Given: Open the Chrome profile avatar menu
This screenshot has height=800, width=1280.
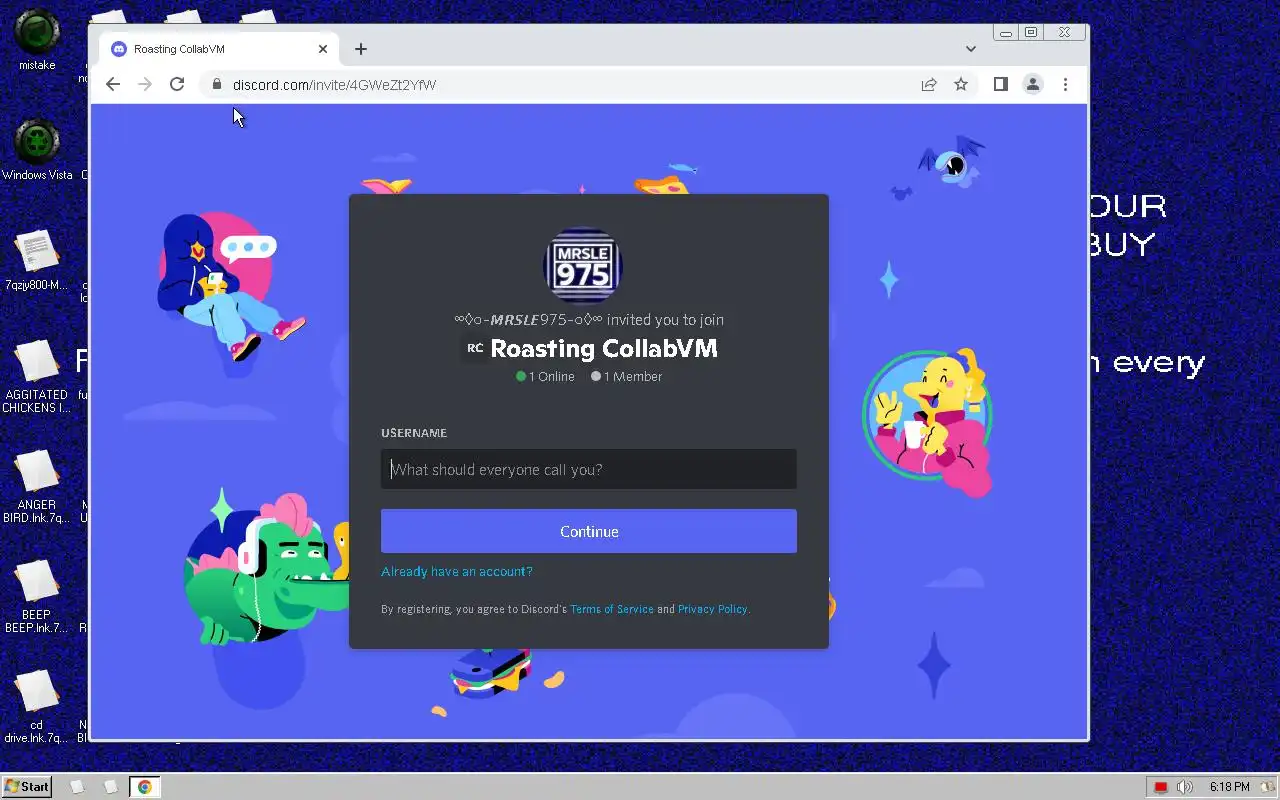Looking at the screenshot, I should 1033,85.
